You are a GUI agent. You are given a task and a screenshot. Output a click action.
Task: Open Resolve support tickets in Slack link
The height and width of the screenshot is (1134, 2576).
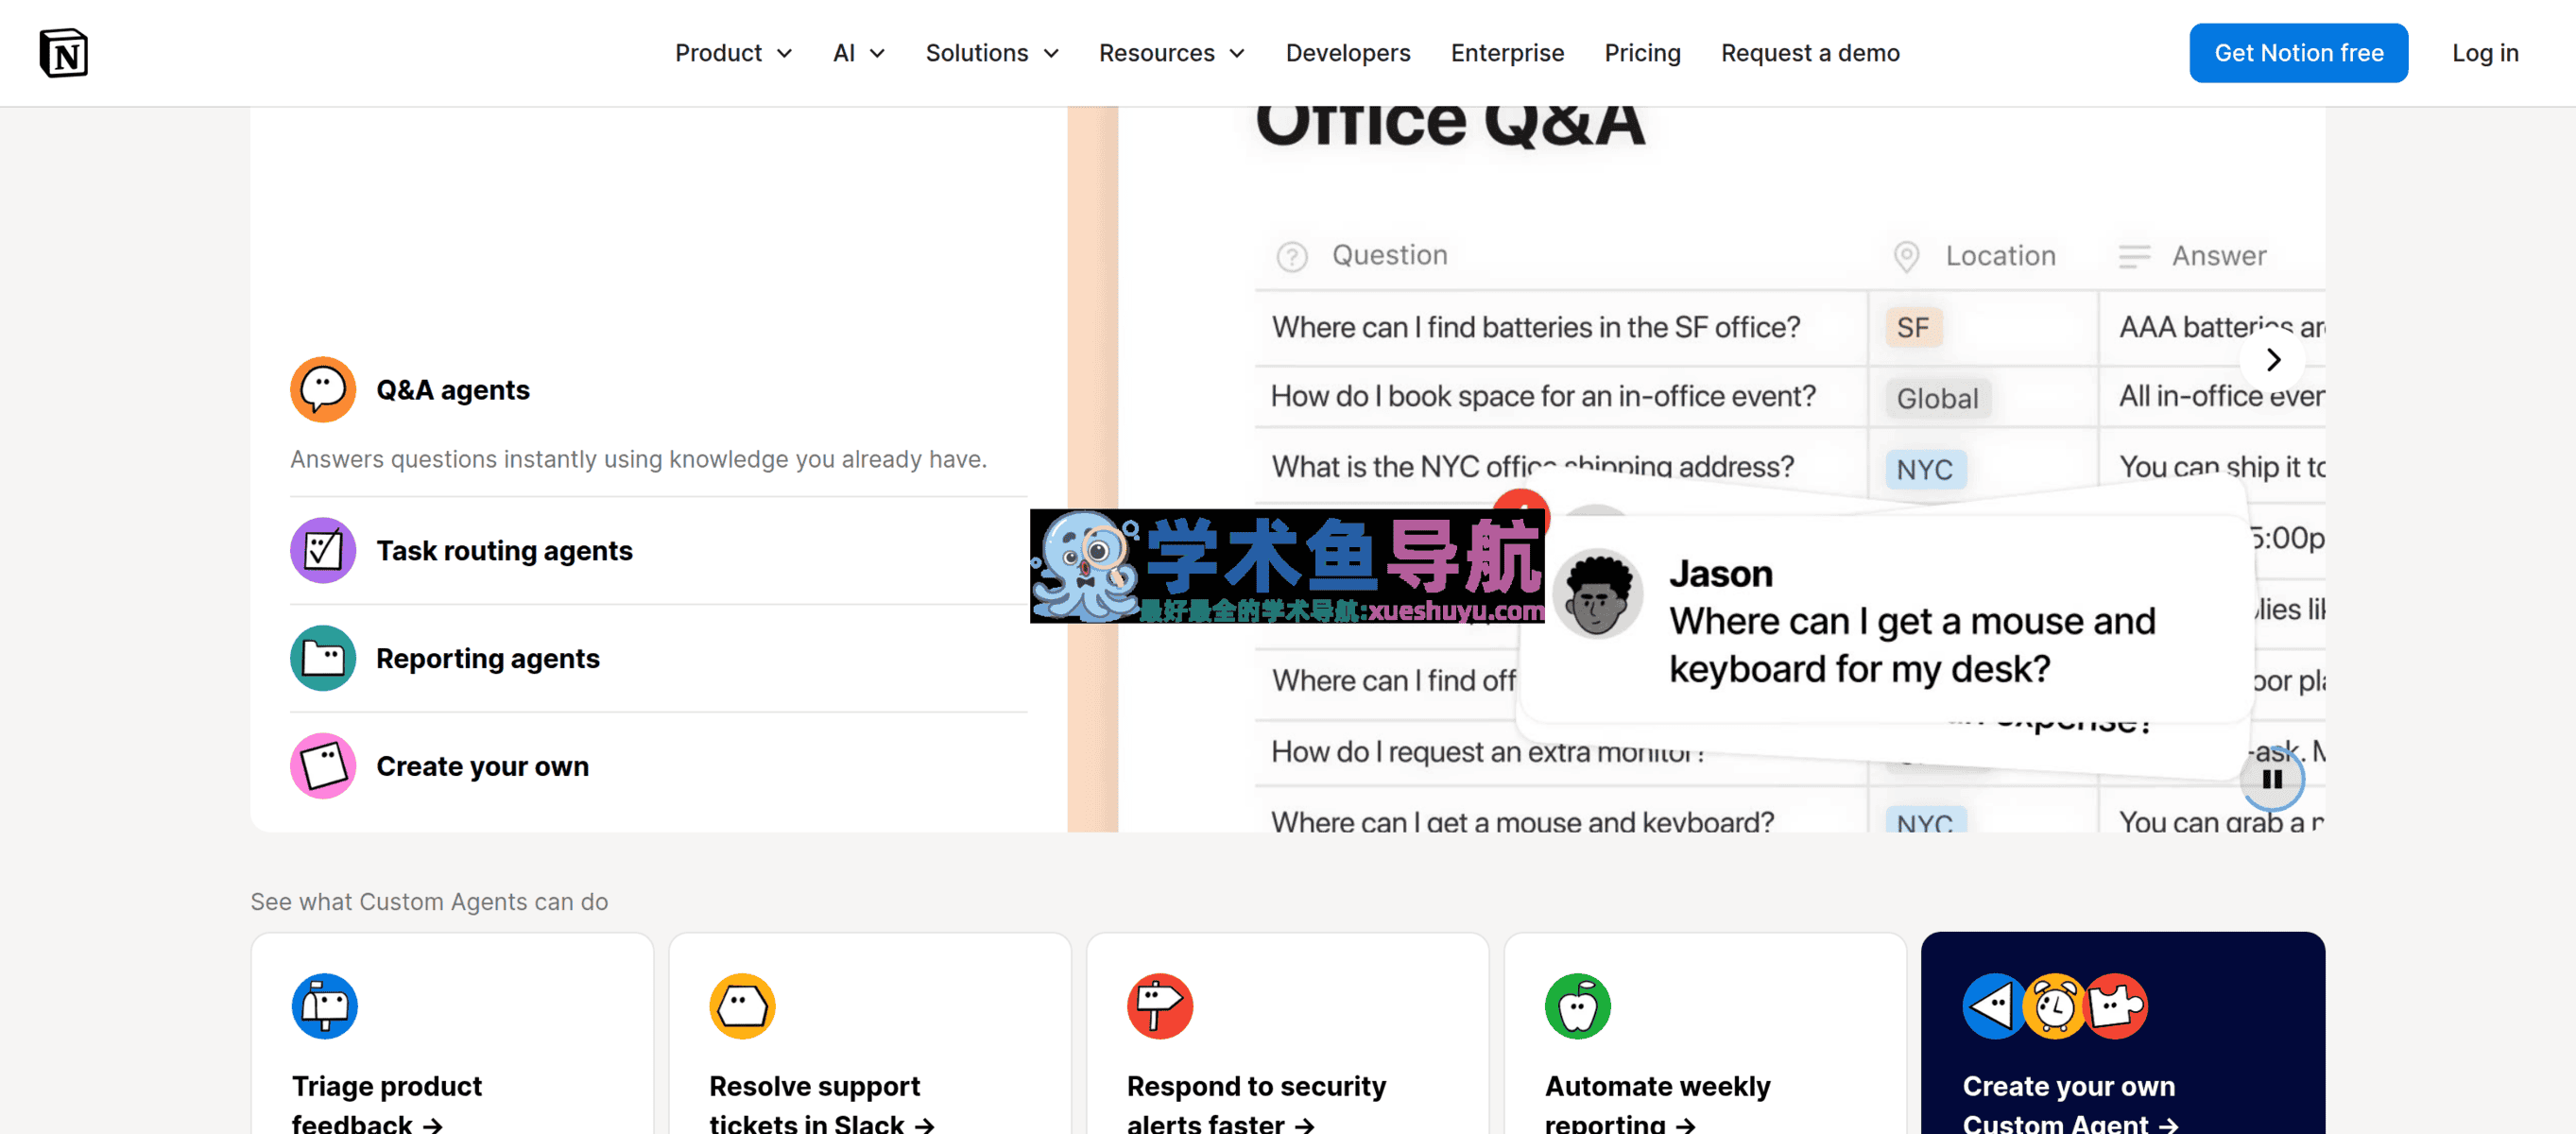[822, 1104]
